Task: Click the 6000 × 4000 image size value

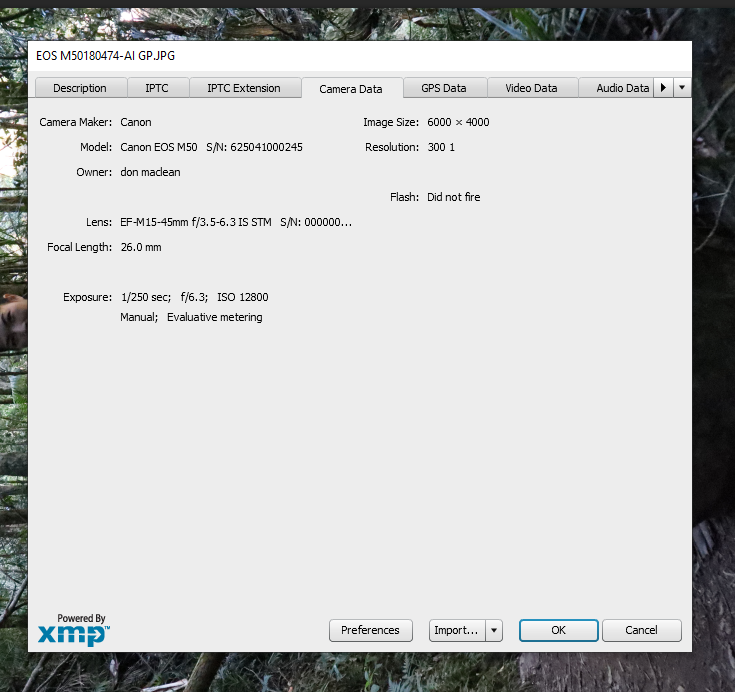Action: click(458, 122)
